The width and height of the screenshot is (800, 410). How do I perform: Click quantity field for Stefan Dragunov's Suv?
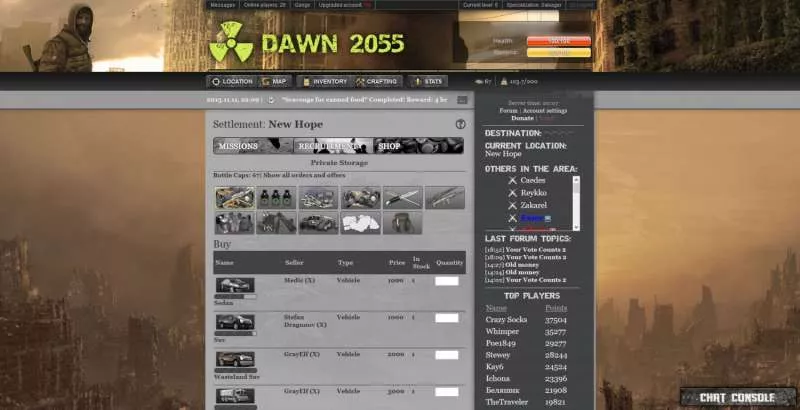(x=447, y=318)
